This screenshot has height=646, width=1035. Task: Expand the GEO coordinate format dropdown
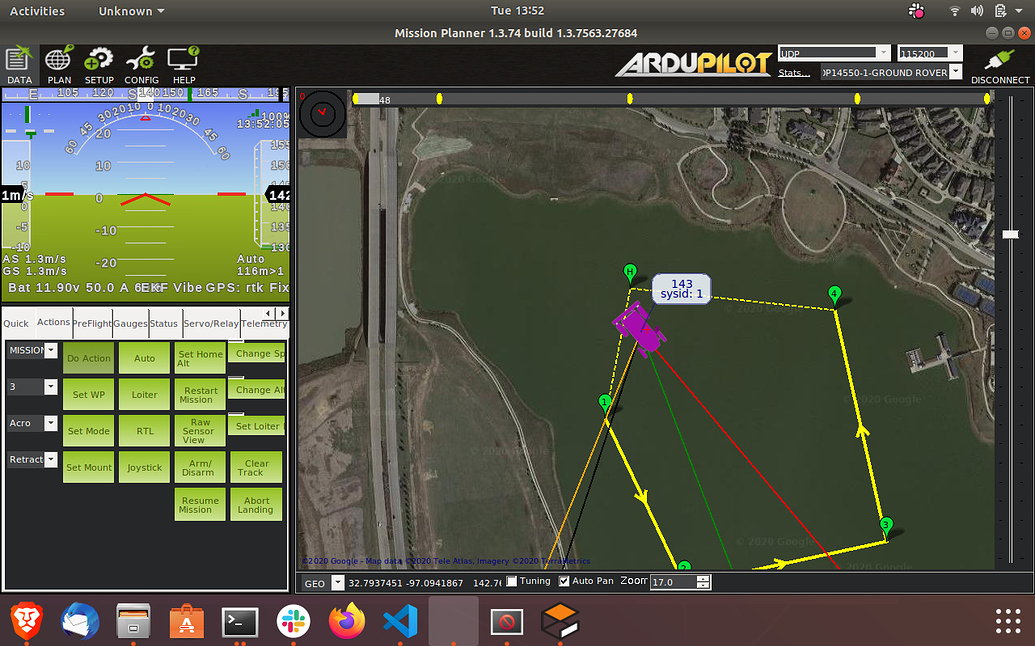pos(337,583)
